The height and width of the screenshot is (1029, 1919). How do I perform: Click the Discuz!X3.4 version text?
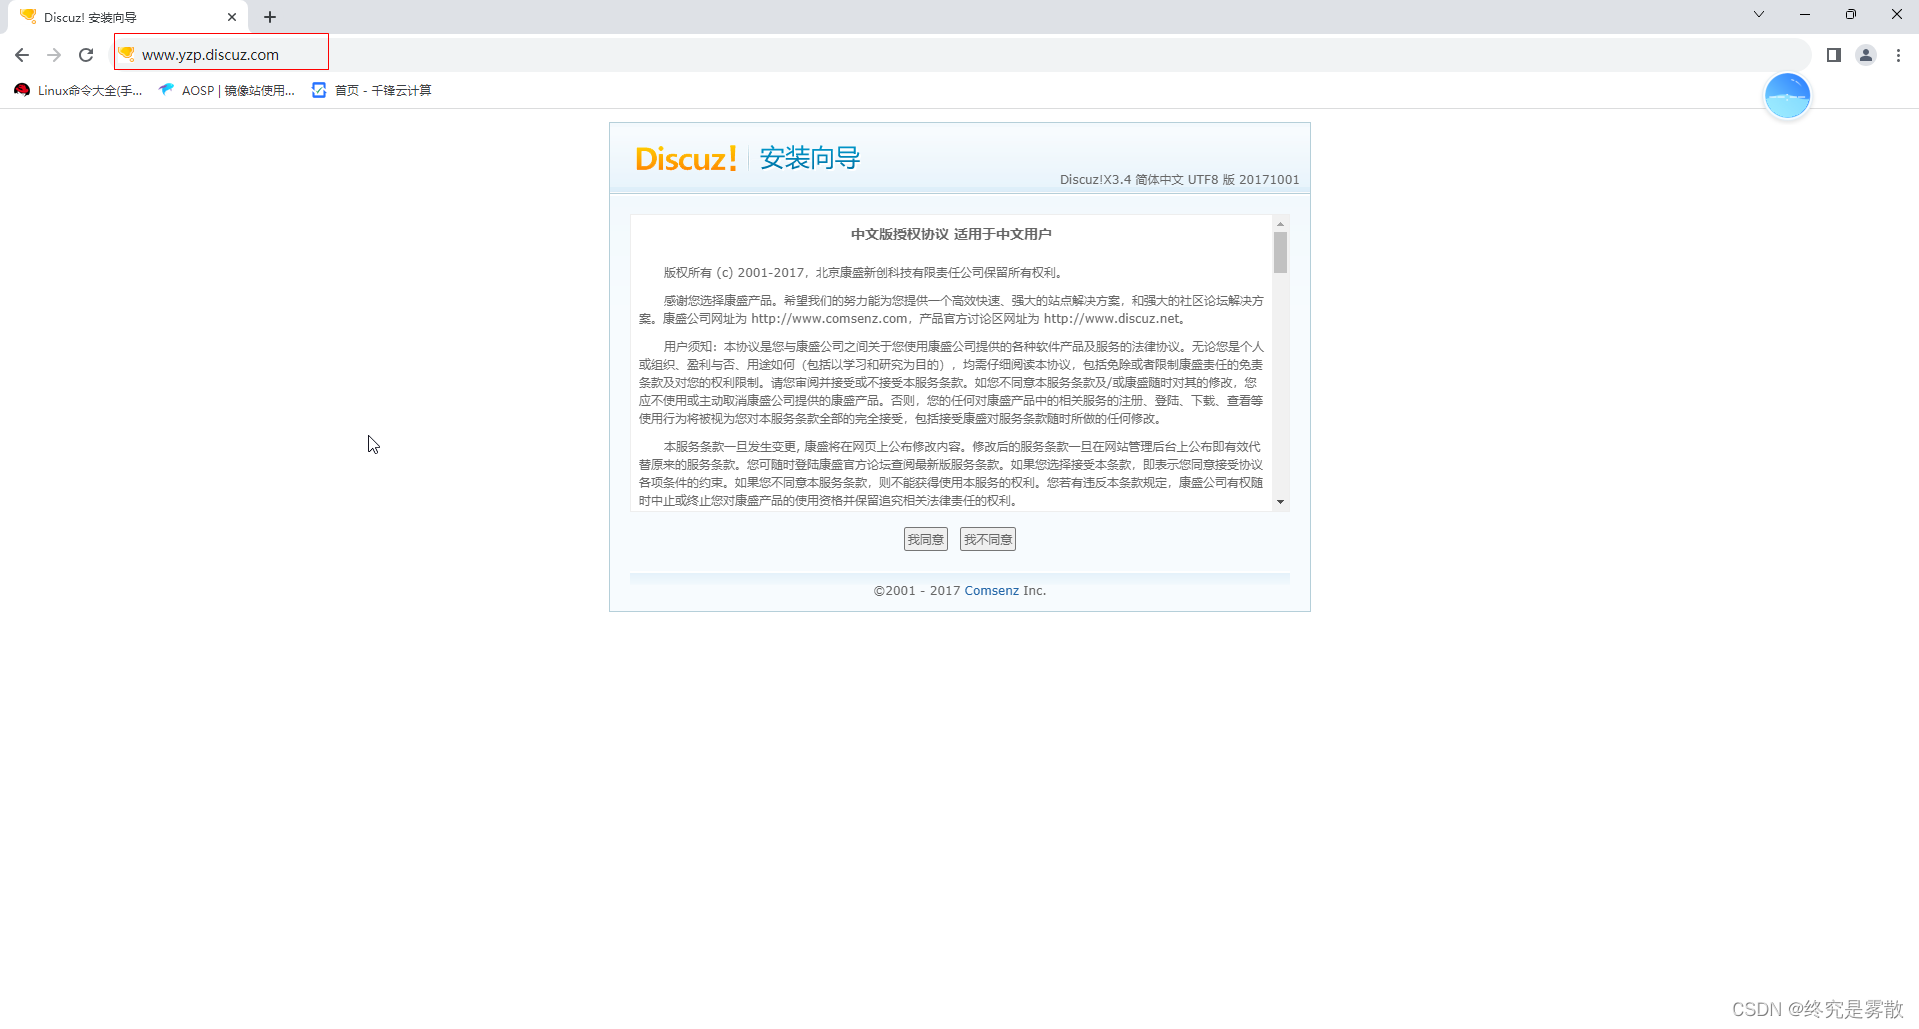point(1179,180)
